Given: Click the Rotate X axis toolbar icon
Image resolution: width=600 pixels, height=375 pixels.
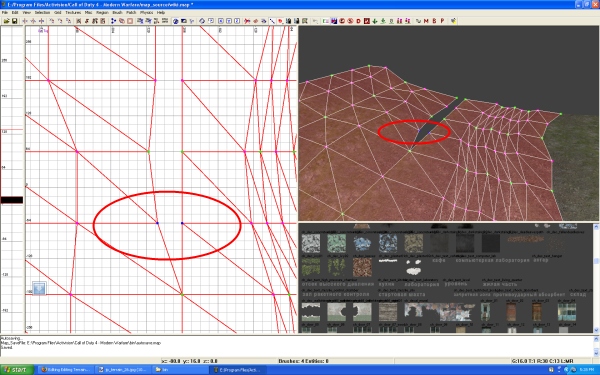Looking at the screenshot, I should pos(51,21).
